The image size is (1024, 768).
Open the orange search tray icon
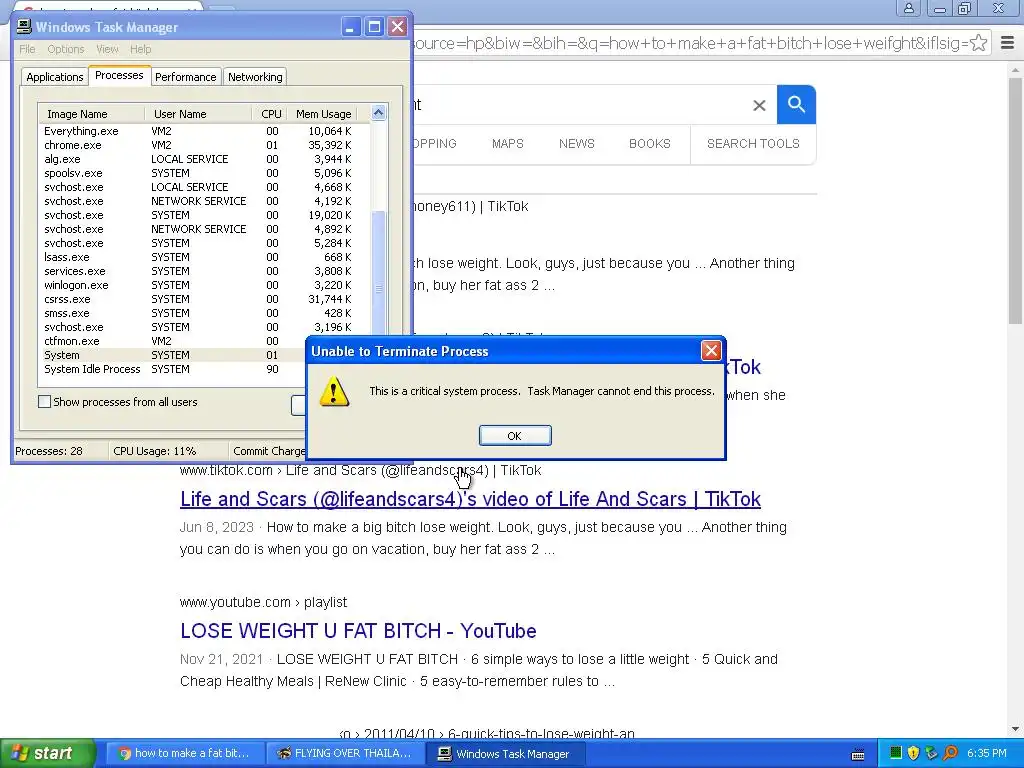(x=950, y=753)
